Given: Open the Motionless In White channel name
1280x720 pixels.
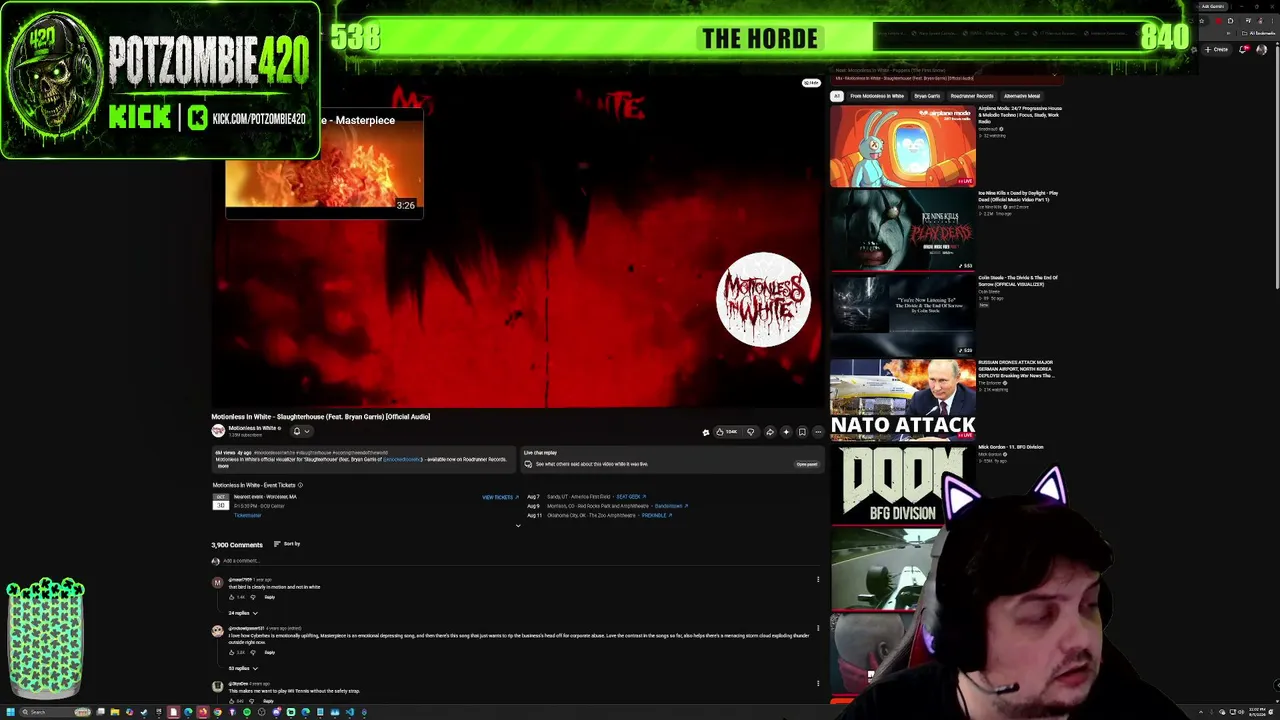Looking at the screenshot, I should (251, 428).
